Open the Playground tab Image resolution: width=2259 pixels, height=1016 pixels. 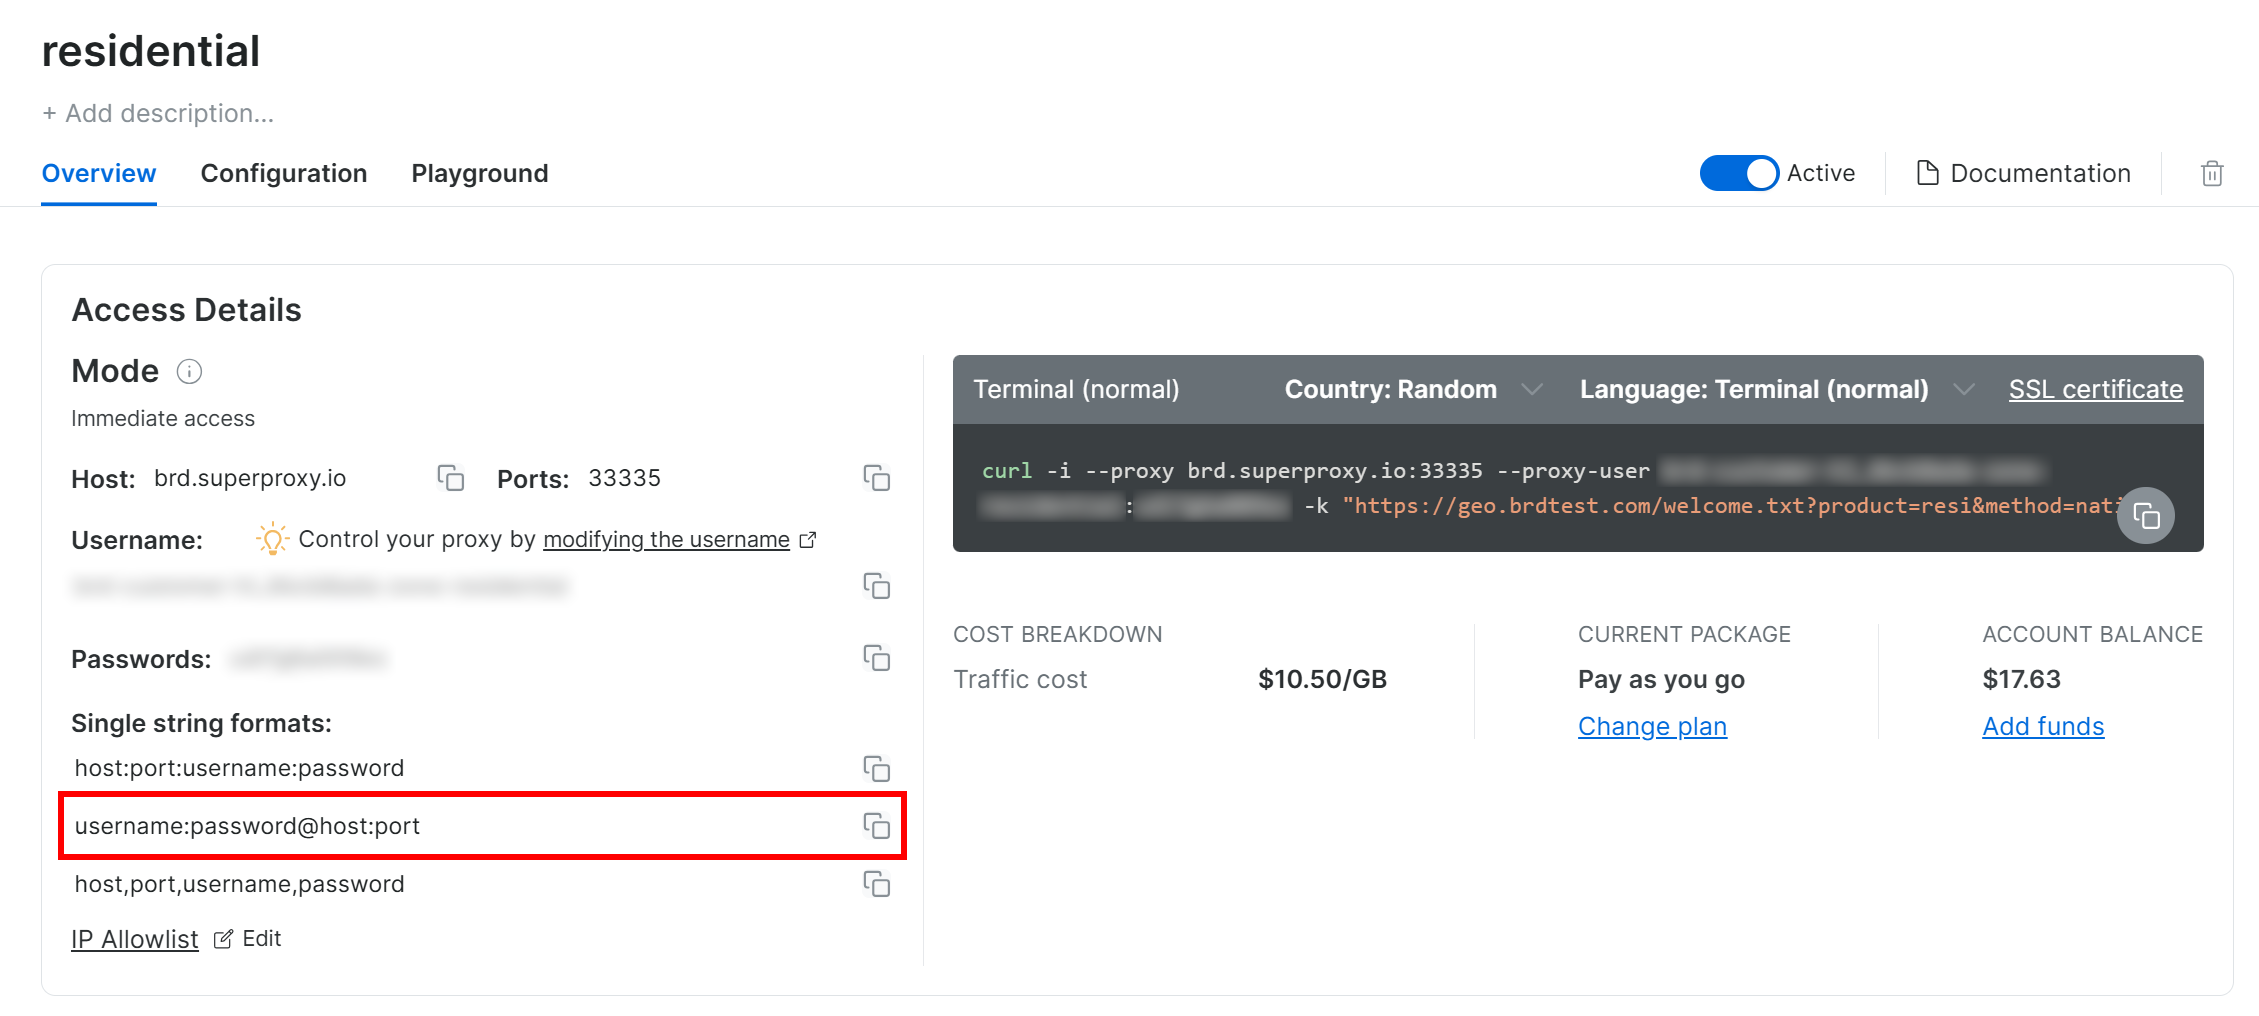click(479, 173)
